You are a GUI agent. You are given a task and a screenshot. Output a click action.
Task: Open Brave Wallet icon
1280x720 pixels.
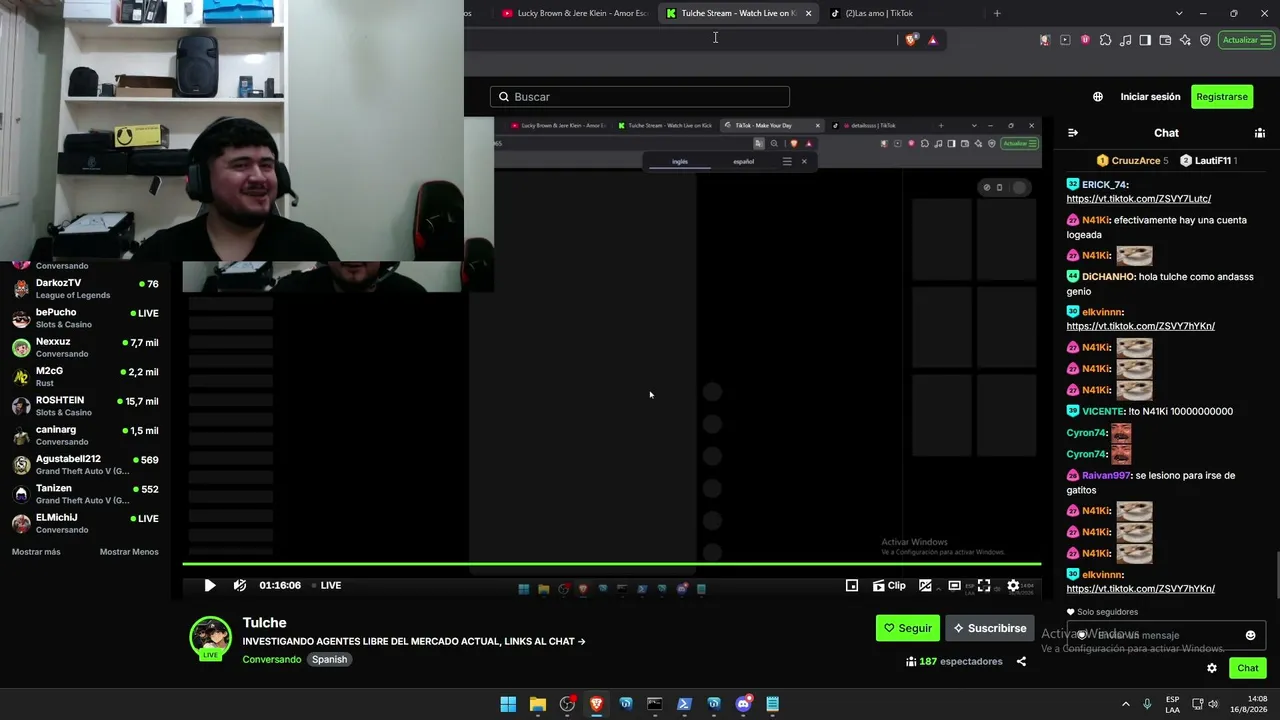(1165, 40)
